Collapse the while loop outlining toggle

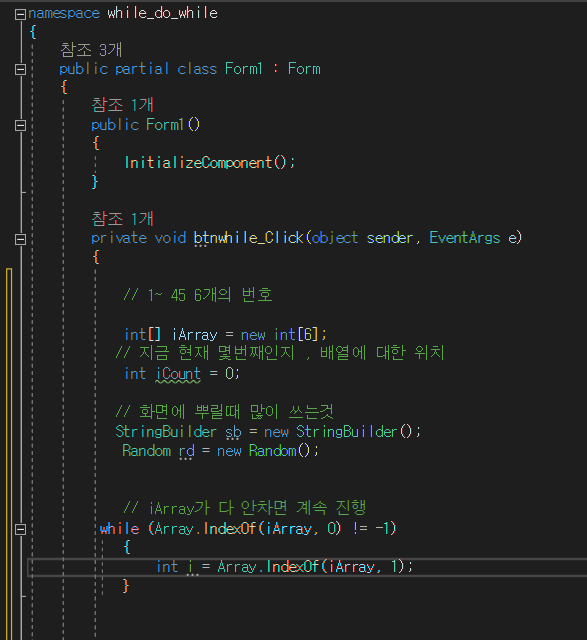20,529
